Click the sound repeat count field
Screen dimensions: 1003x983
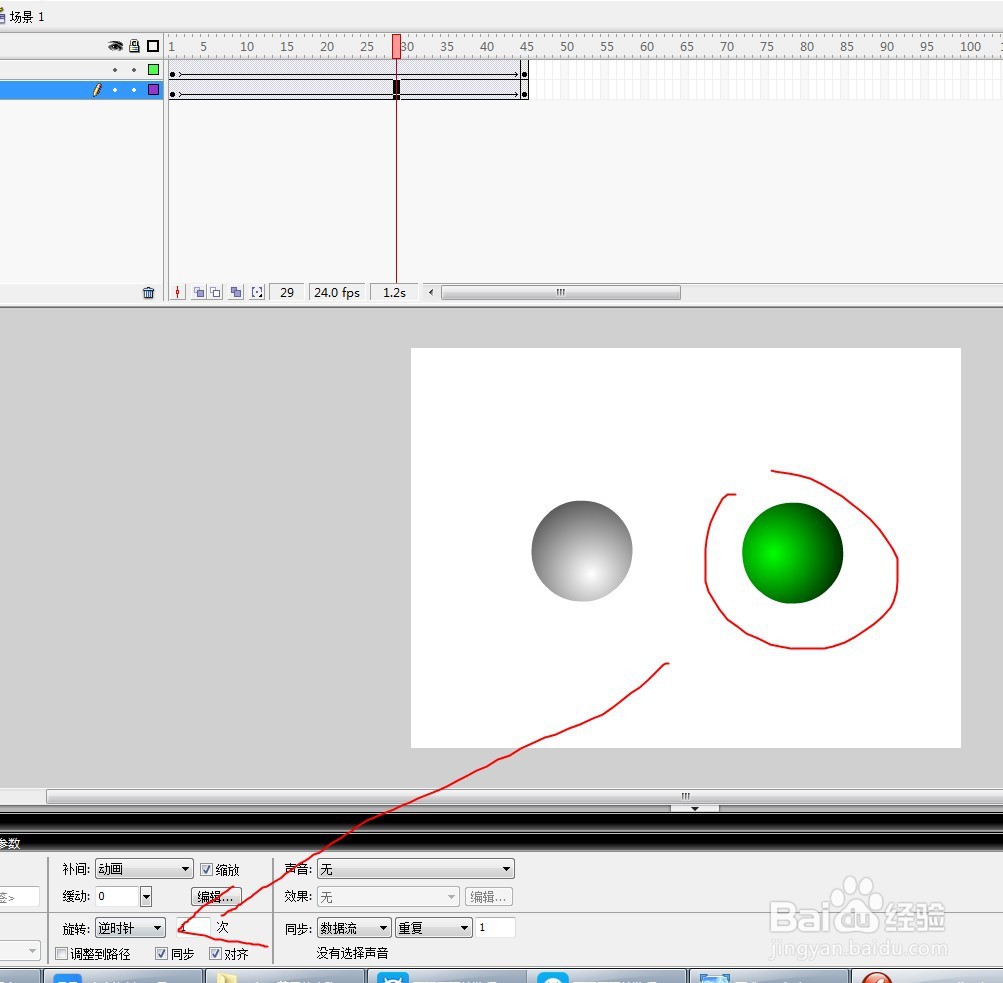pos(495,927)
